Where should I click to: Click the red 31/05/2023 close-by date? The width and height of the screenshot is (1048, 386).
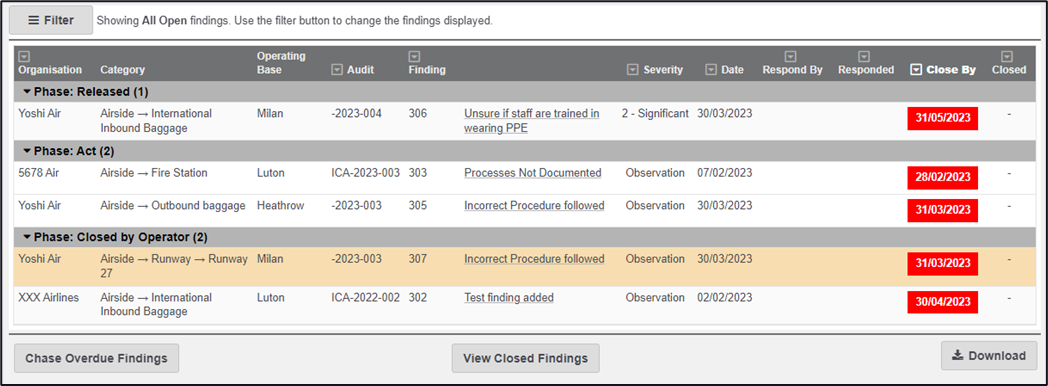(942, 118)
